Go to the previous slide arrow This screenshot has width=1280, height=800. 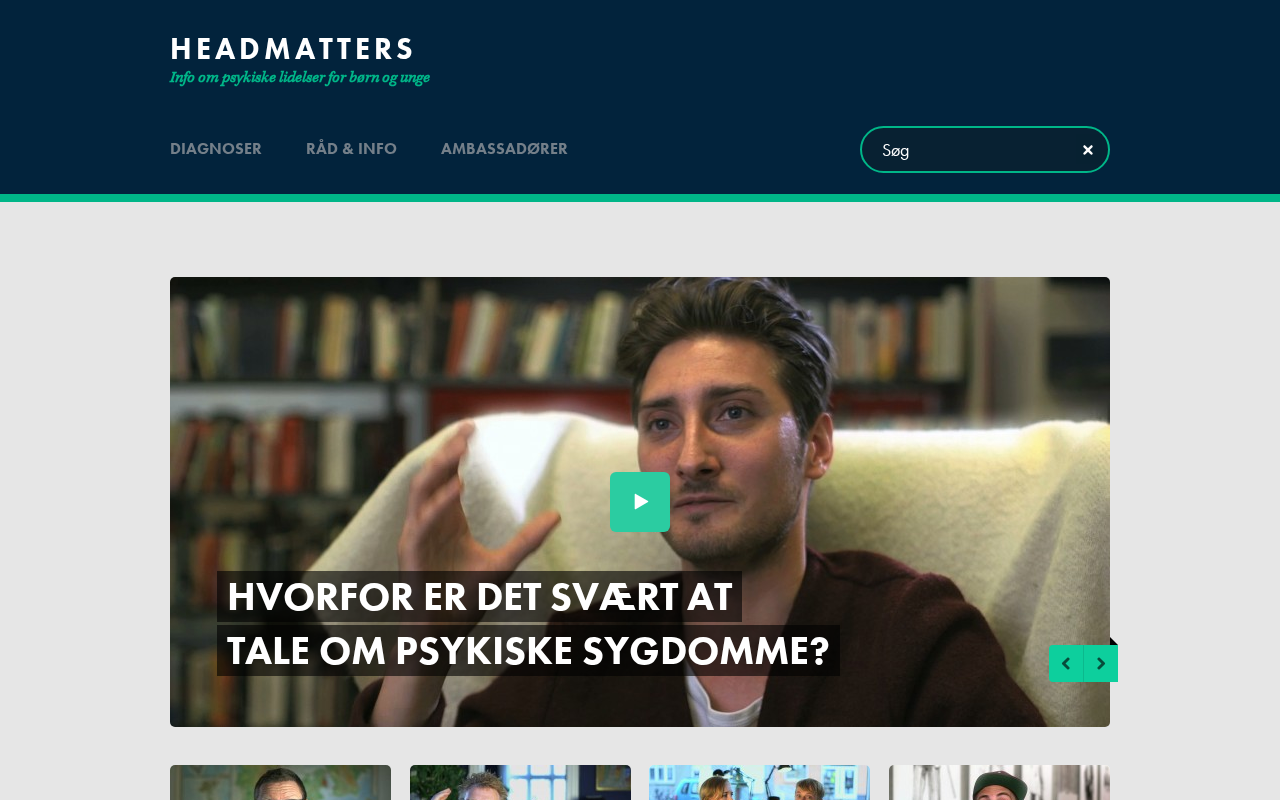1066,664
